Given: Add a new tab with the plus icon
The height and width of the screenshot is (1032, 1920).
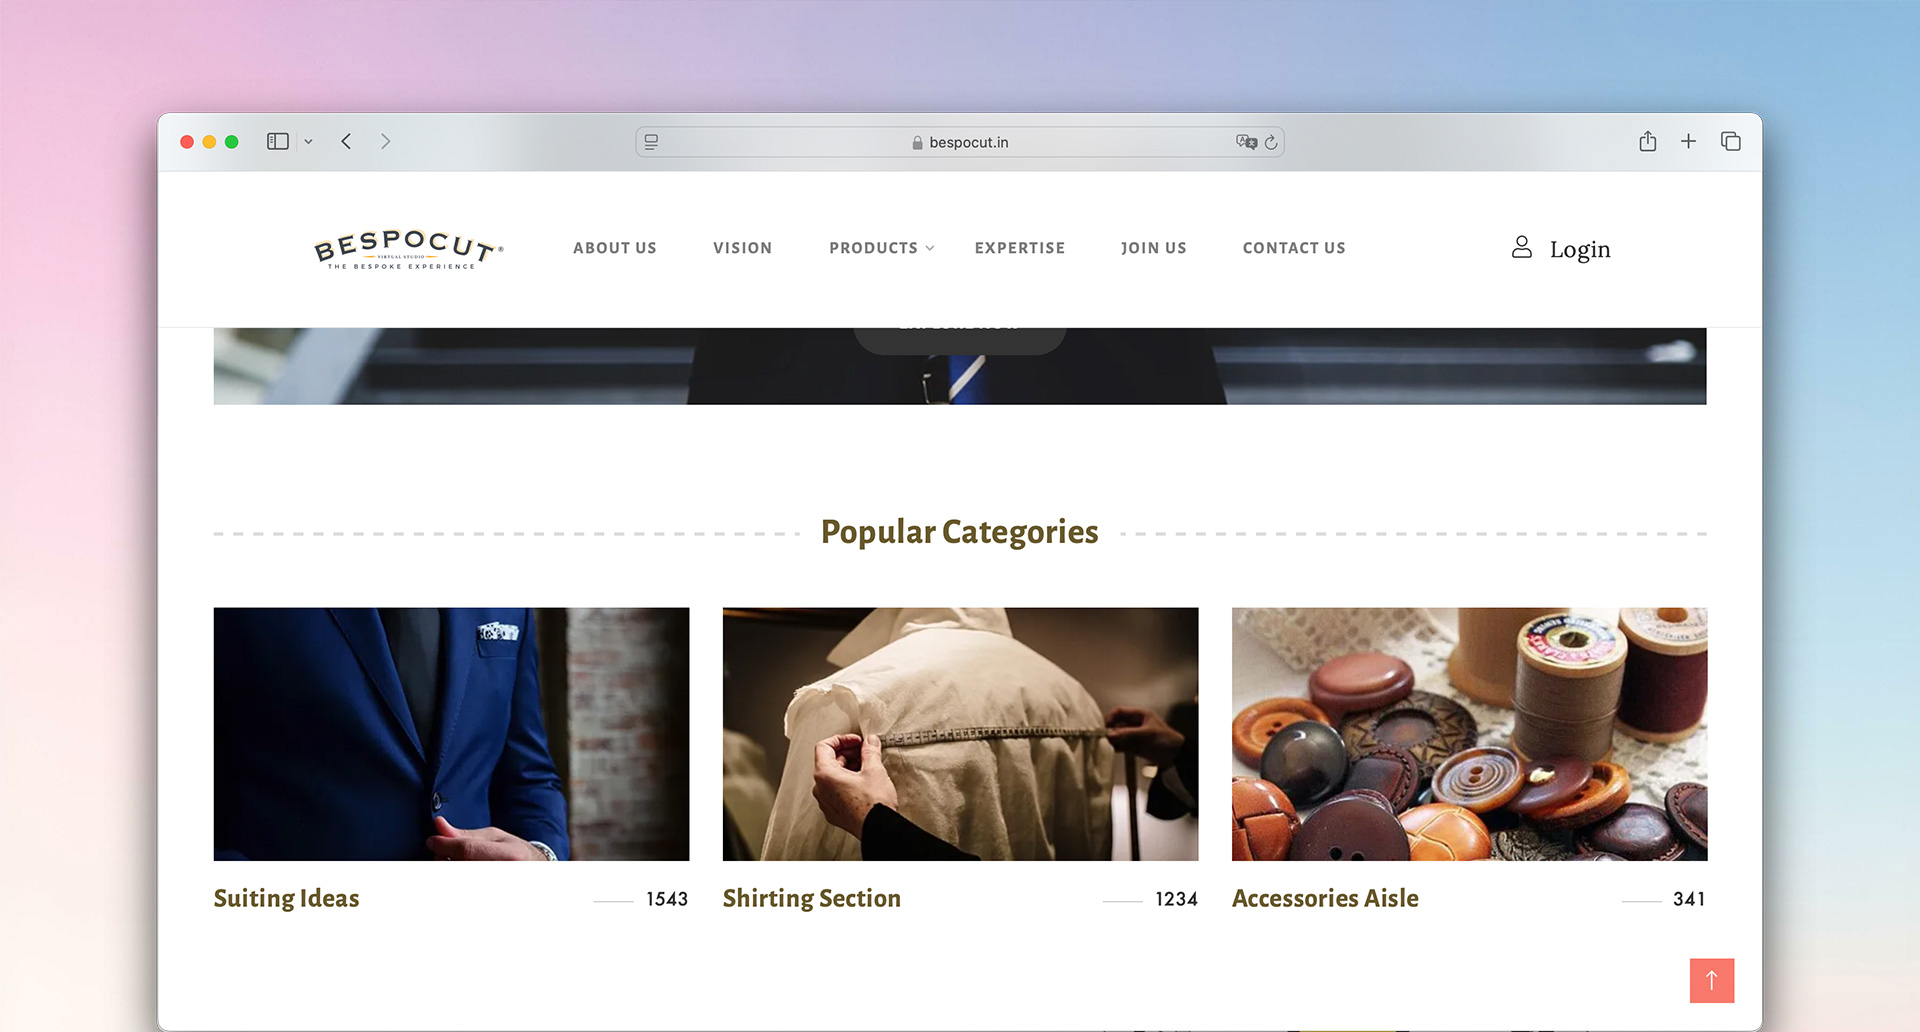Looking at the screenshot, I should (x=1689, y=141).
